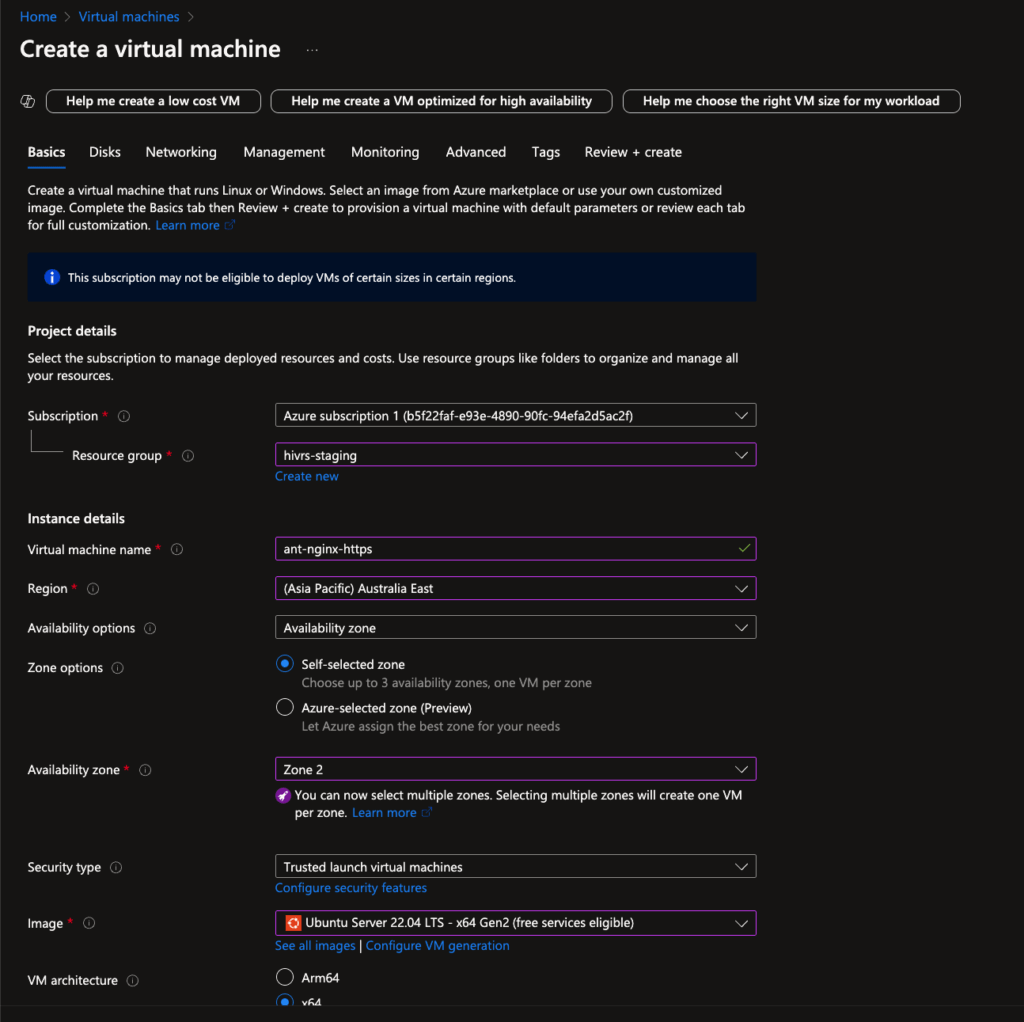This screenshot has height=1022, width=1024.
Task: Click the Virtual machine name info icon
Action: click(x=177, y=550)
